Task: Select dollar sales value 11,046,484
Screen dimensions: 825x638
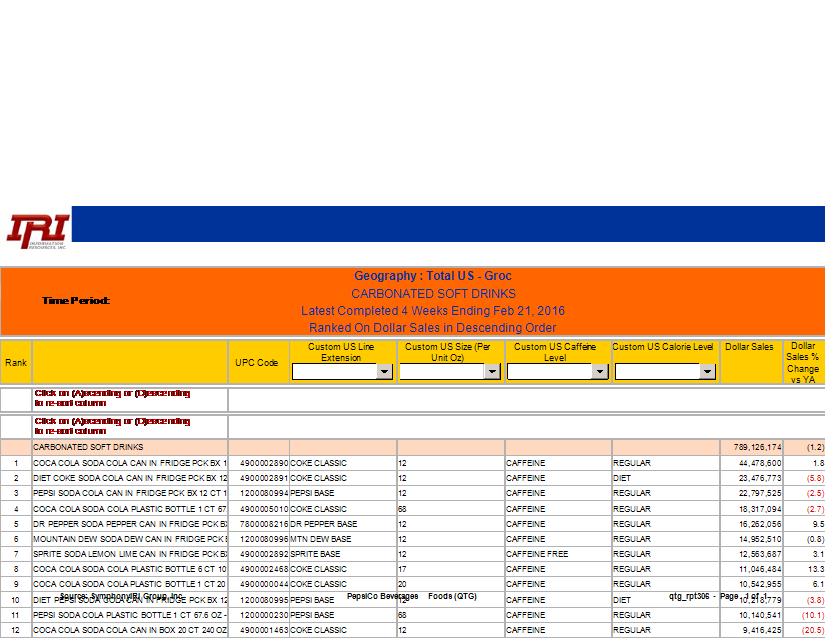Action: pos(760,569)
